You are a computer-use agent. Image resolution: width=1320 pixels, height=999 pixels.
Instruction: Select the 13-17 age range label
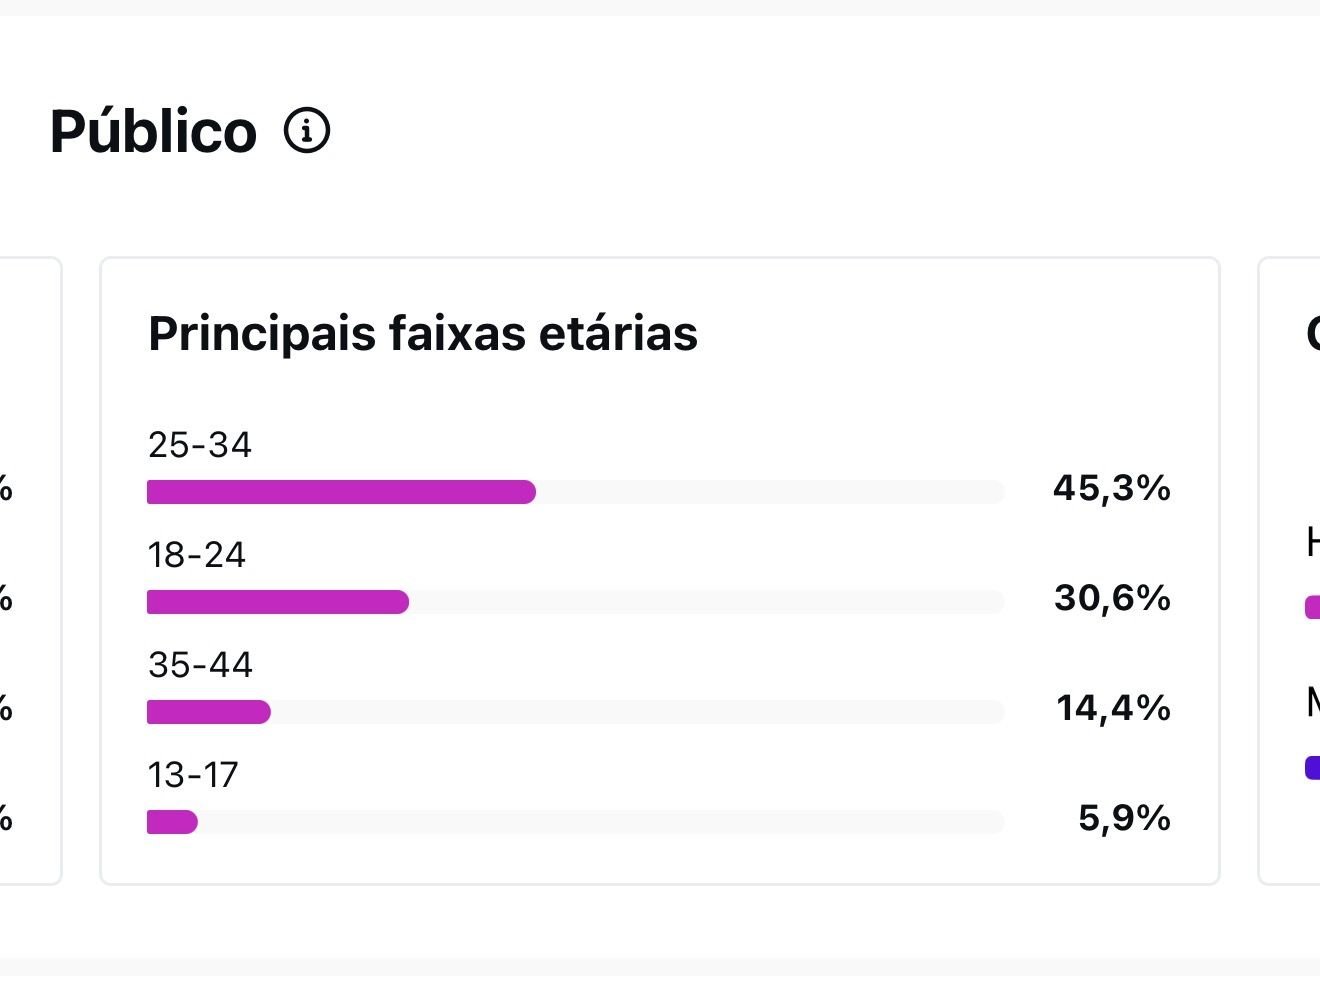coord(193,775)
